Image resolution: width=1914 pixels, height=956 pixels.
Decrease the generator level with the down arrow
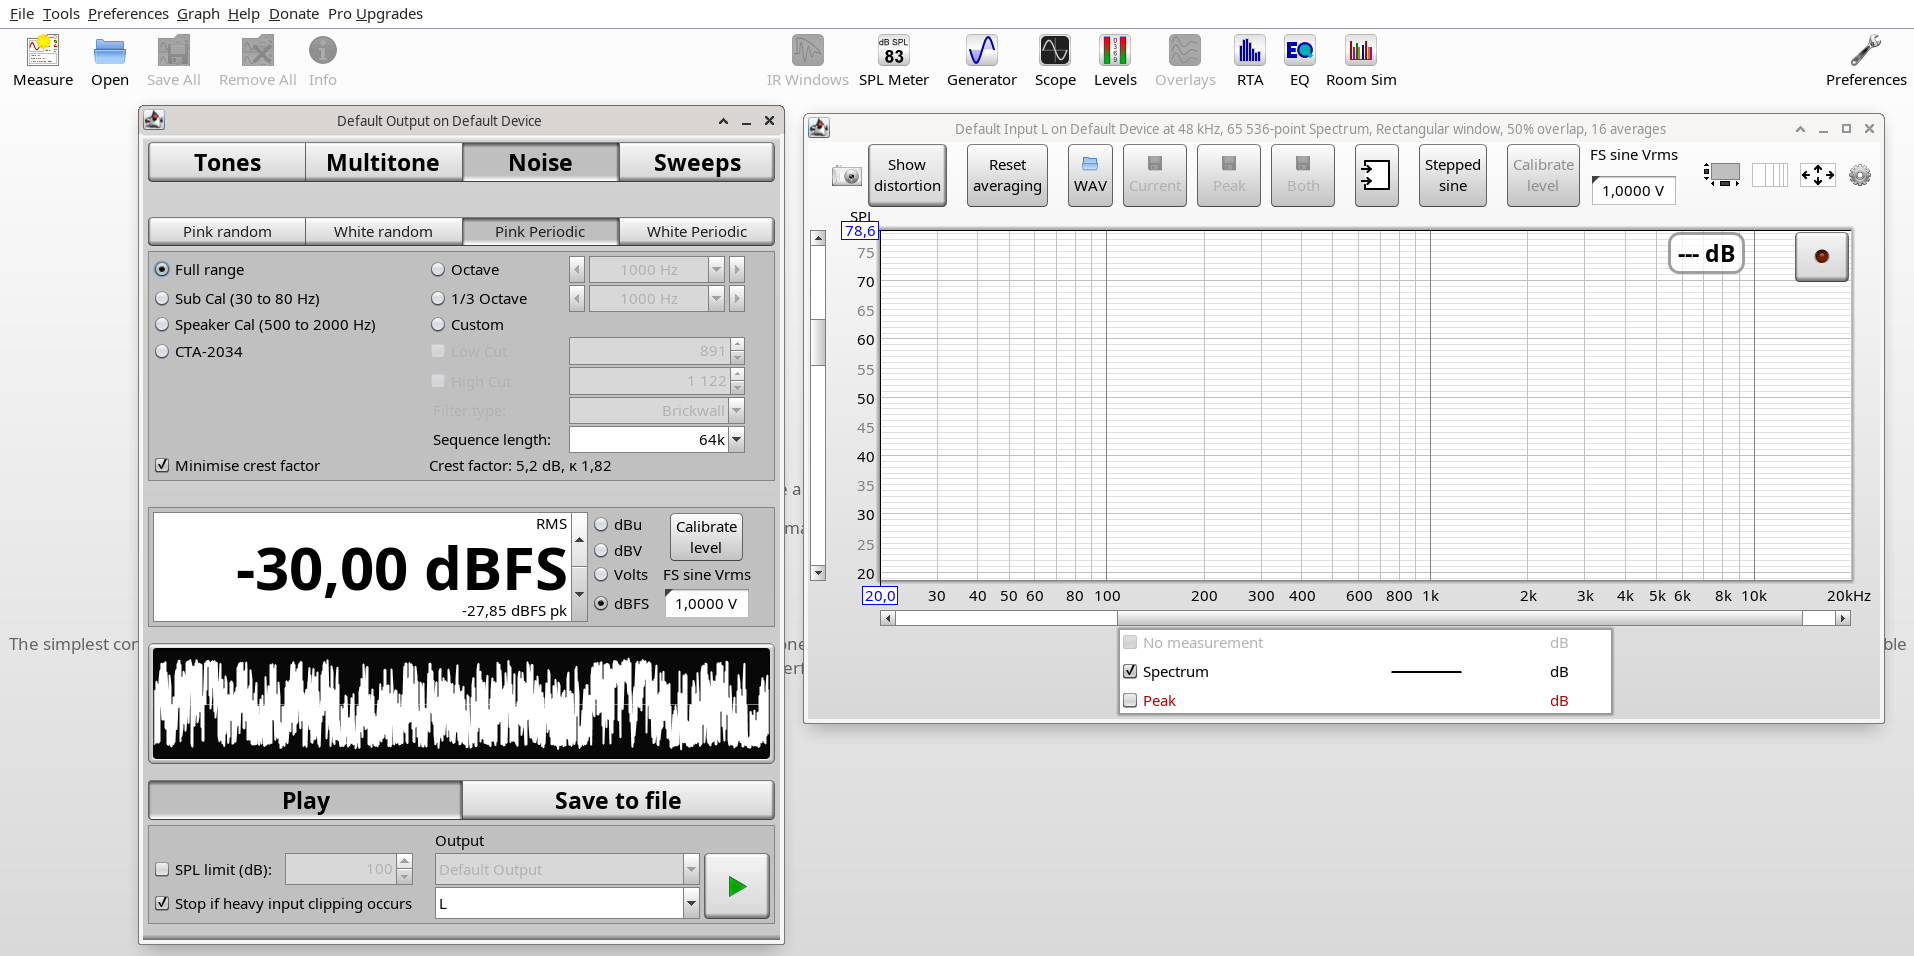coord(579,594)
